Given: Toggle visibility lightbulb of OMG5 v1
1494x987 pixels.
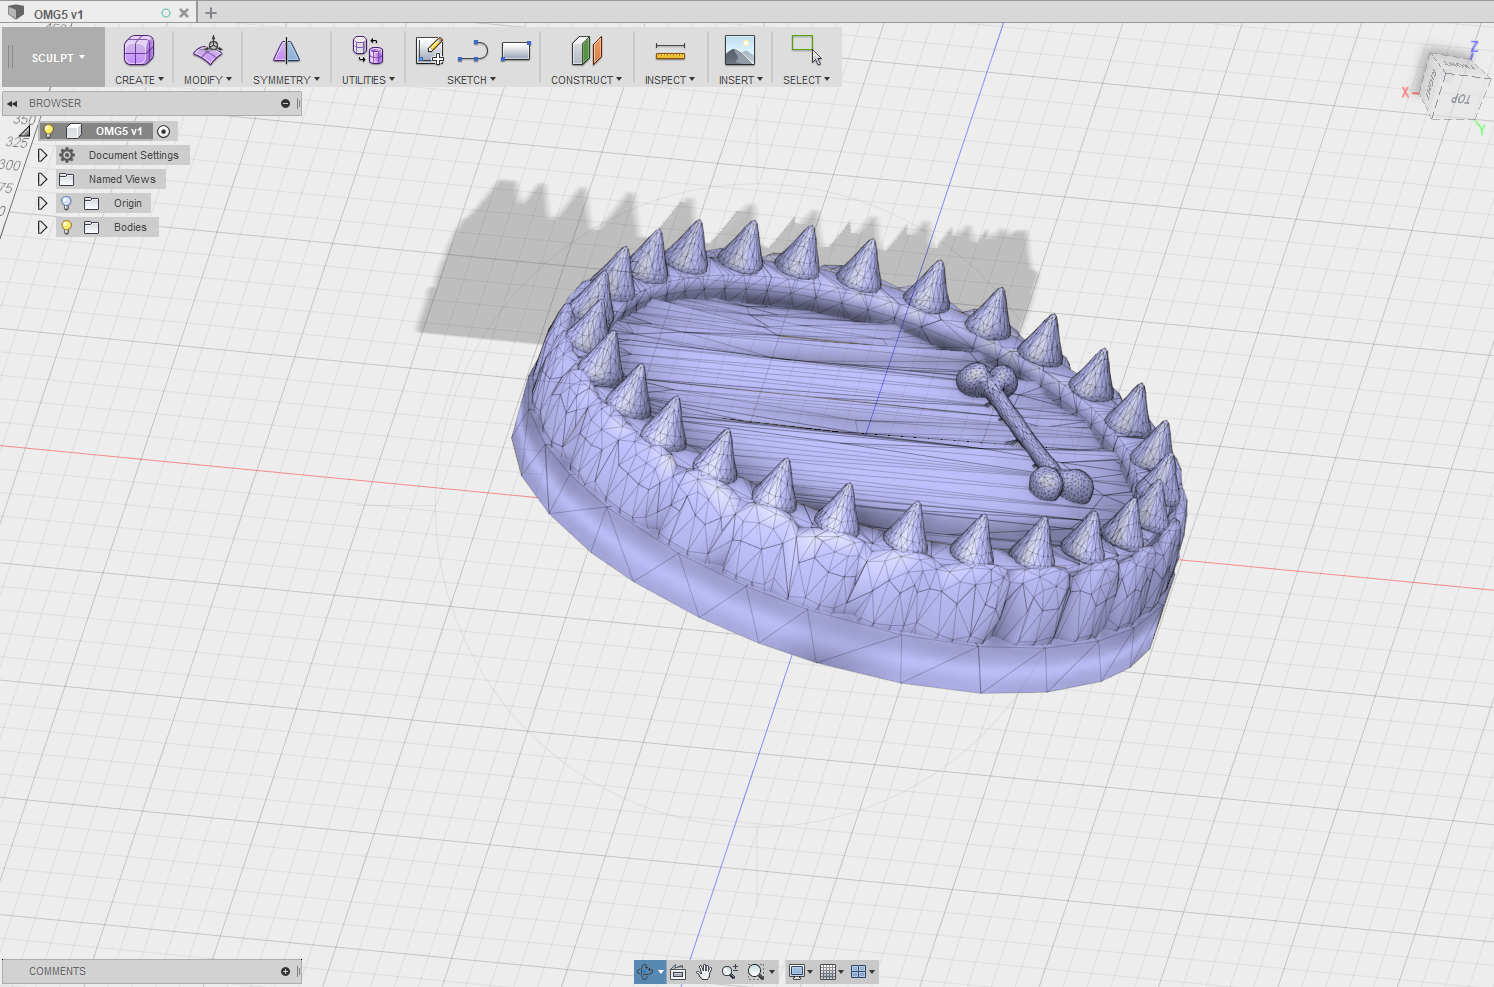Looking at the screenshot, I should click(48, 131).
